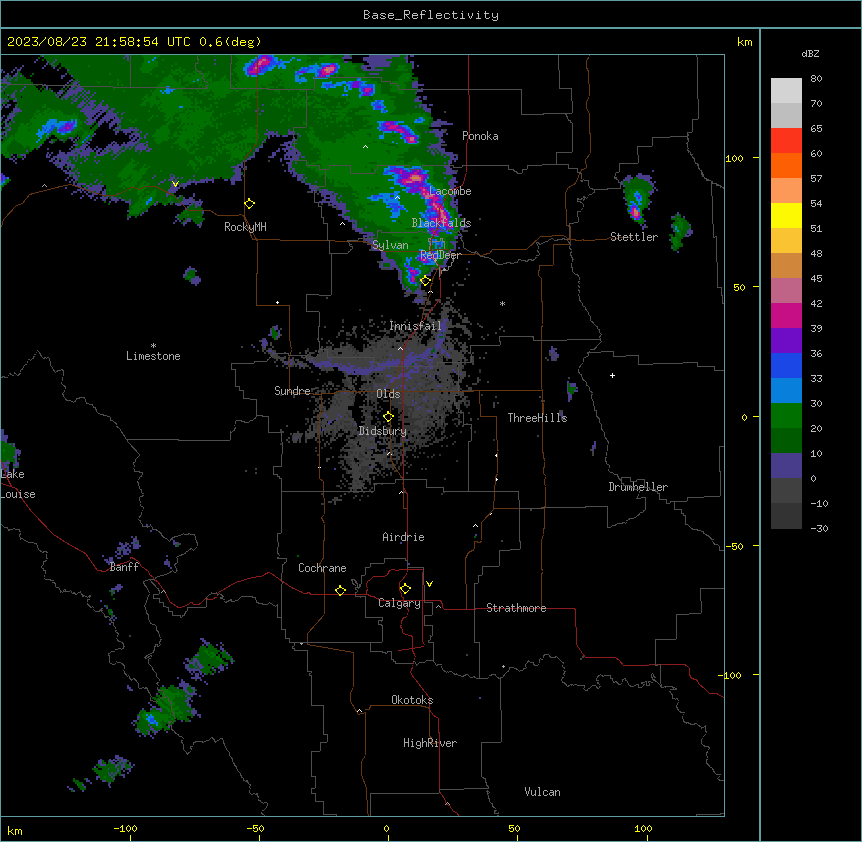Click the Strathmore label
The height and width of the screenshot is (842, 862).
pyautogui.click(x=516, y=608)
